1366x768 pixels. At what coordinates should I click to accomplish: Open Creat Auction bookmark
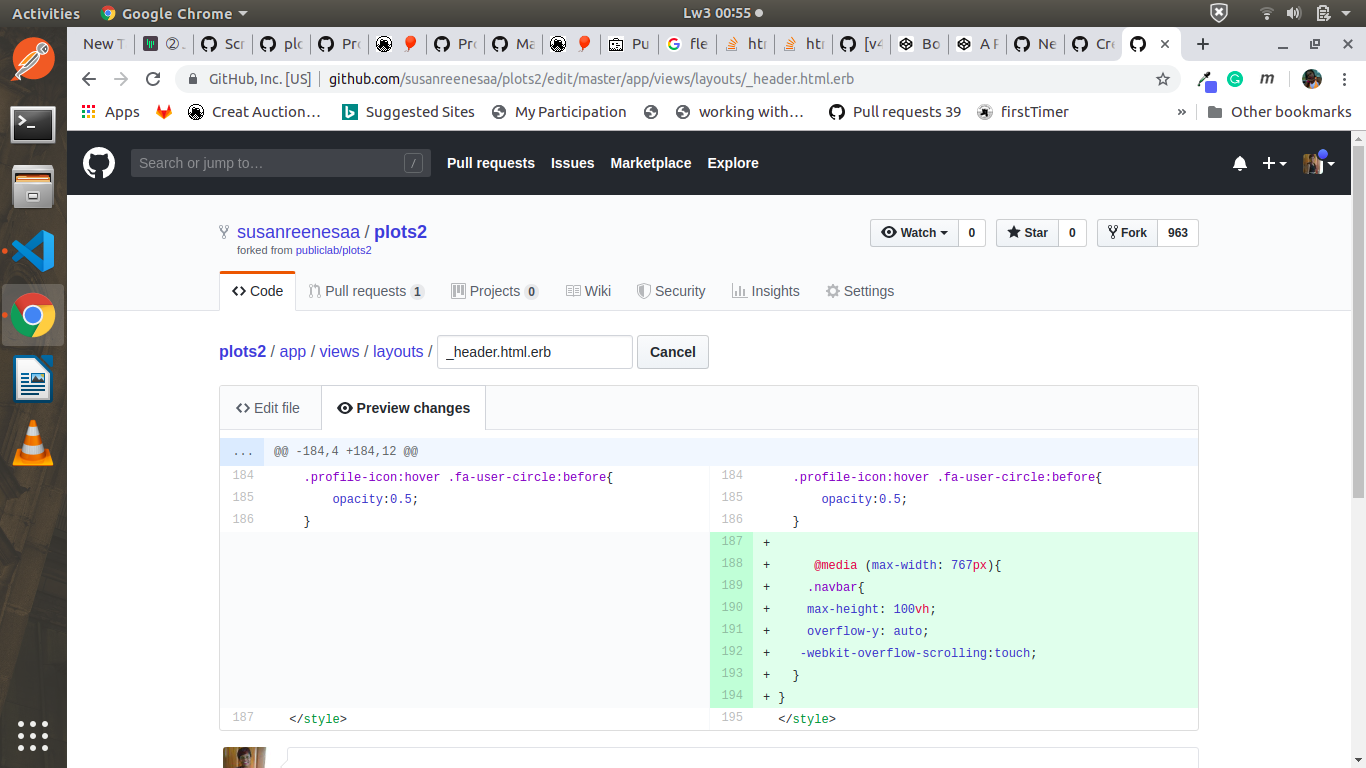(255, 112)
